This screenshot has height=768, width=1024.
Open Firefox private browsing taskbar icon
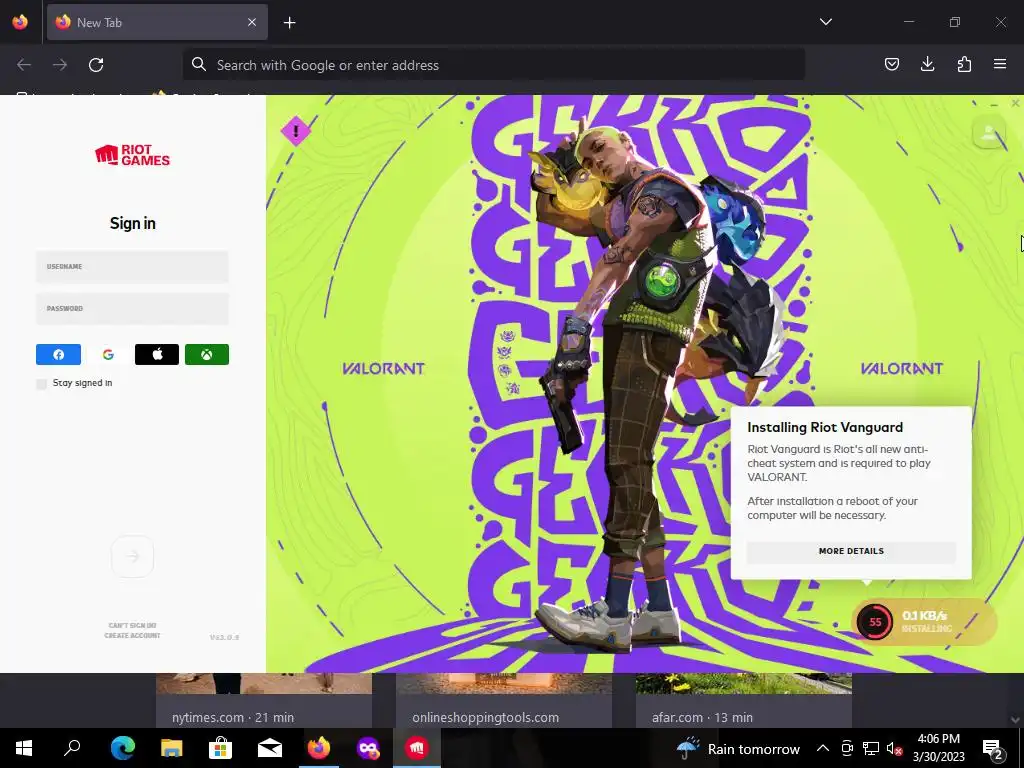click(x=368, y=748)
